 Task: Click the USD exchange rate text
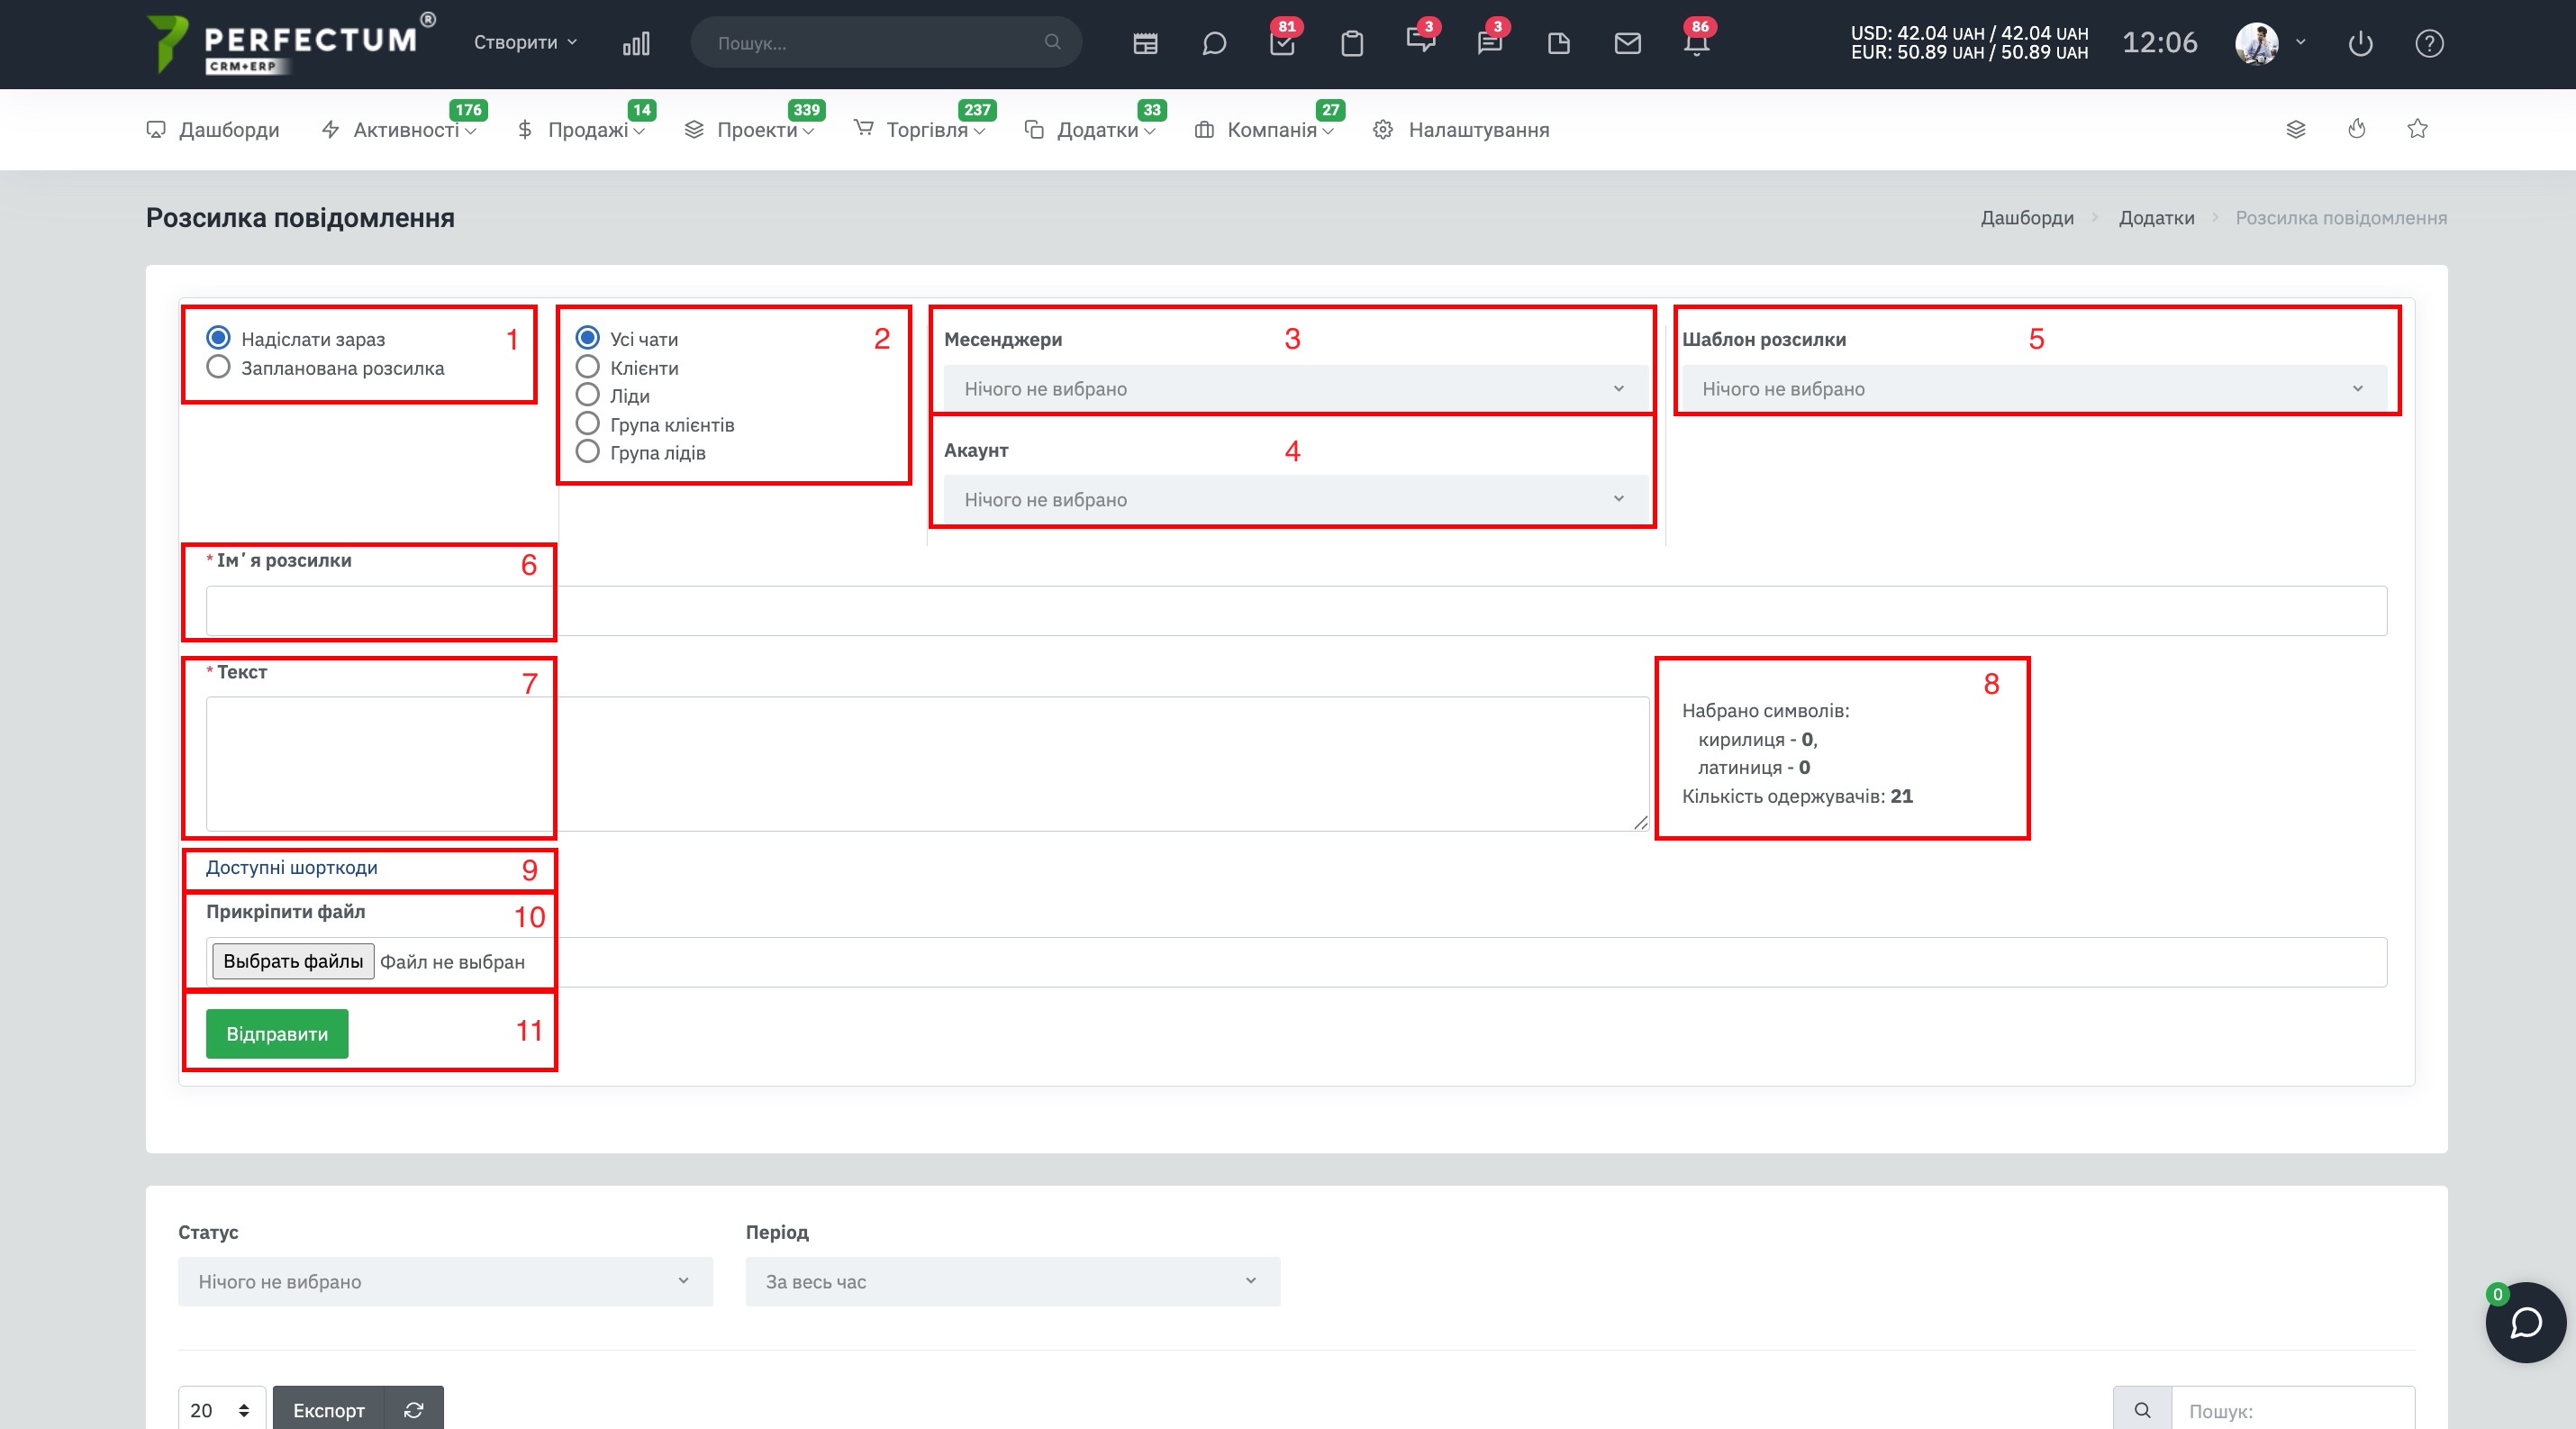point(1968,33)
